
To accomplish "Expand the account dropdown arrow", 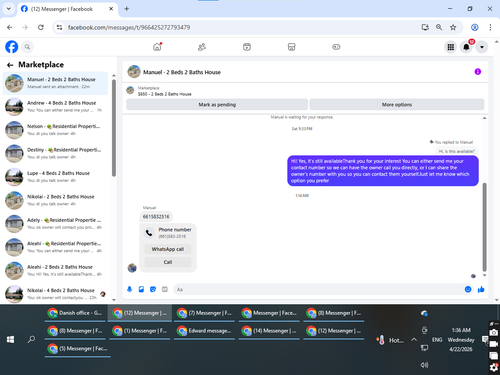I will tap(482, 47).
